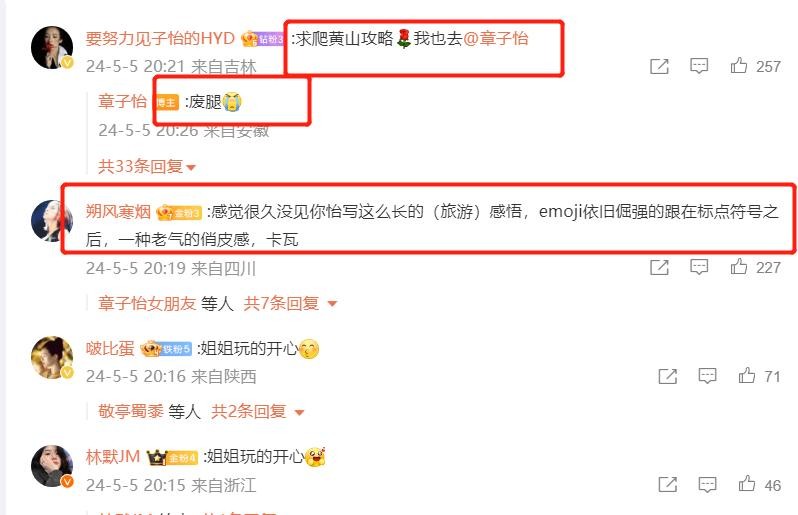Open 林默JM's user profile name

(x=112, y=456)
